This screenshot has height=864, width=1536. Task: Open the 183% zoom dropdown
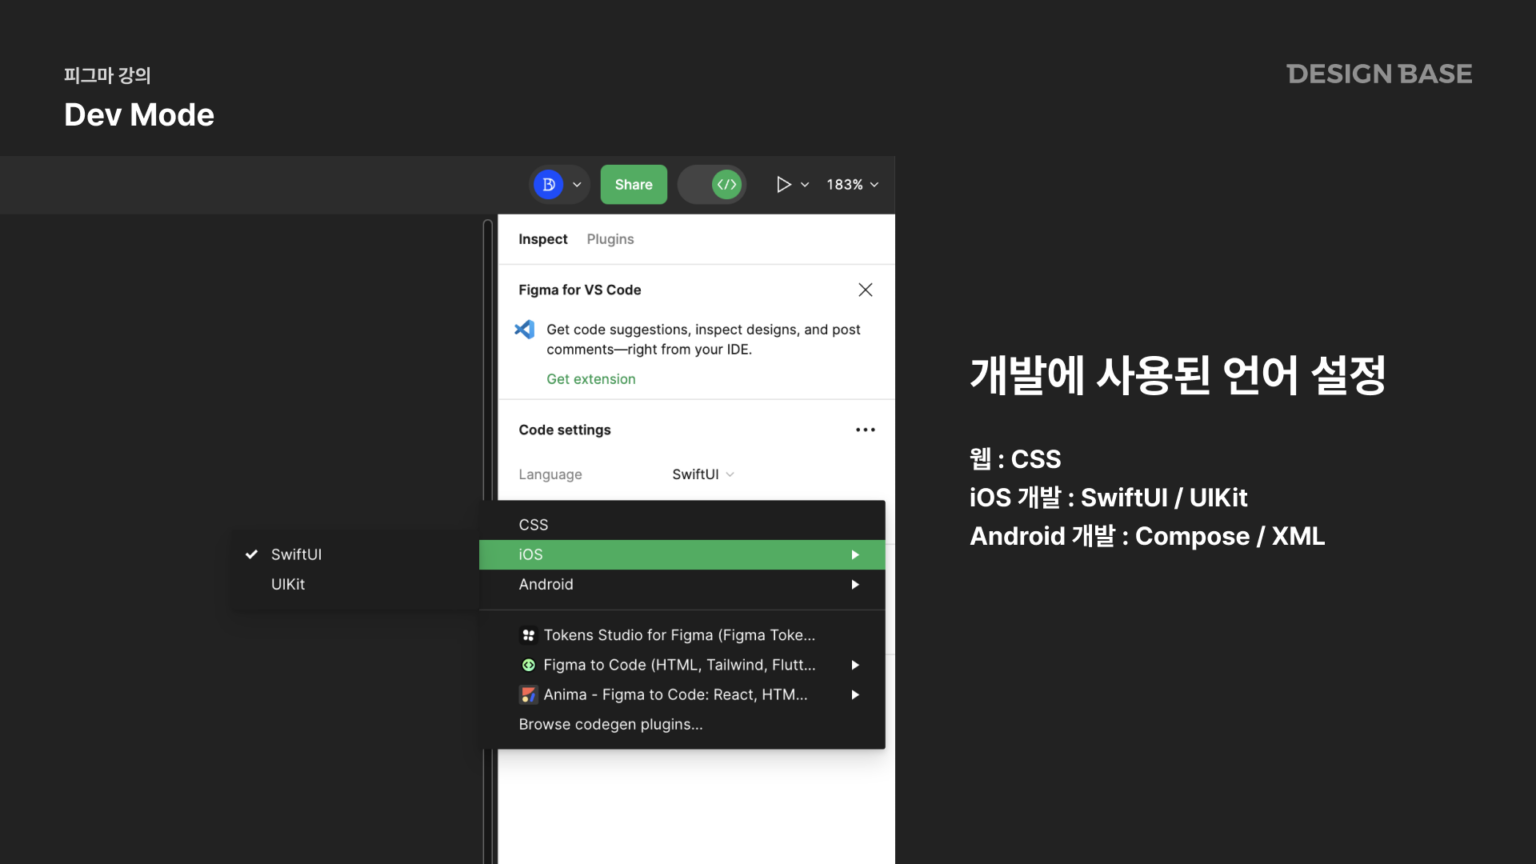(851, 184)
